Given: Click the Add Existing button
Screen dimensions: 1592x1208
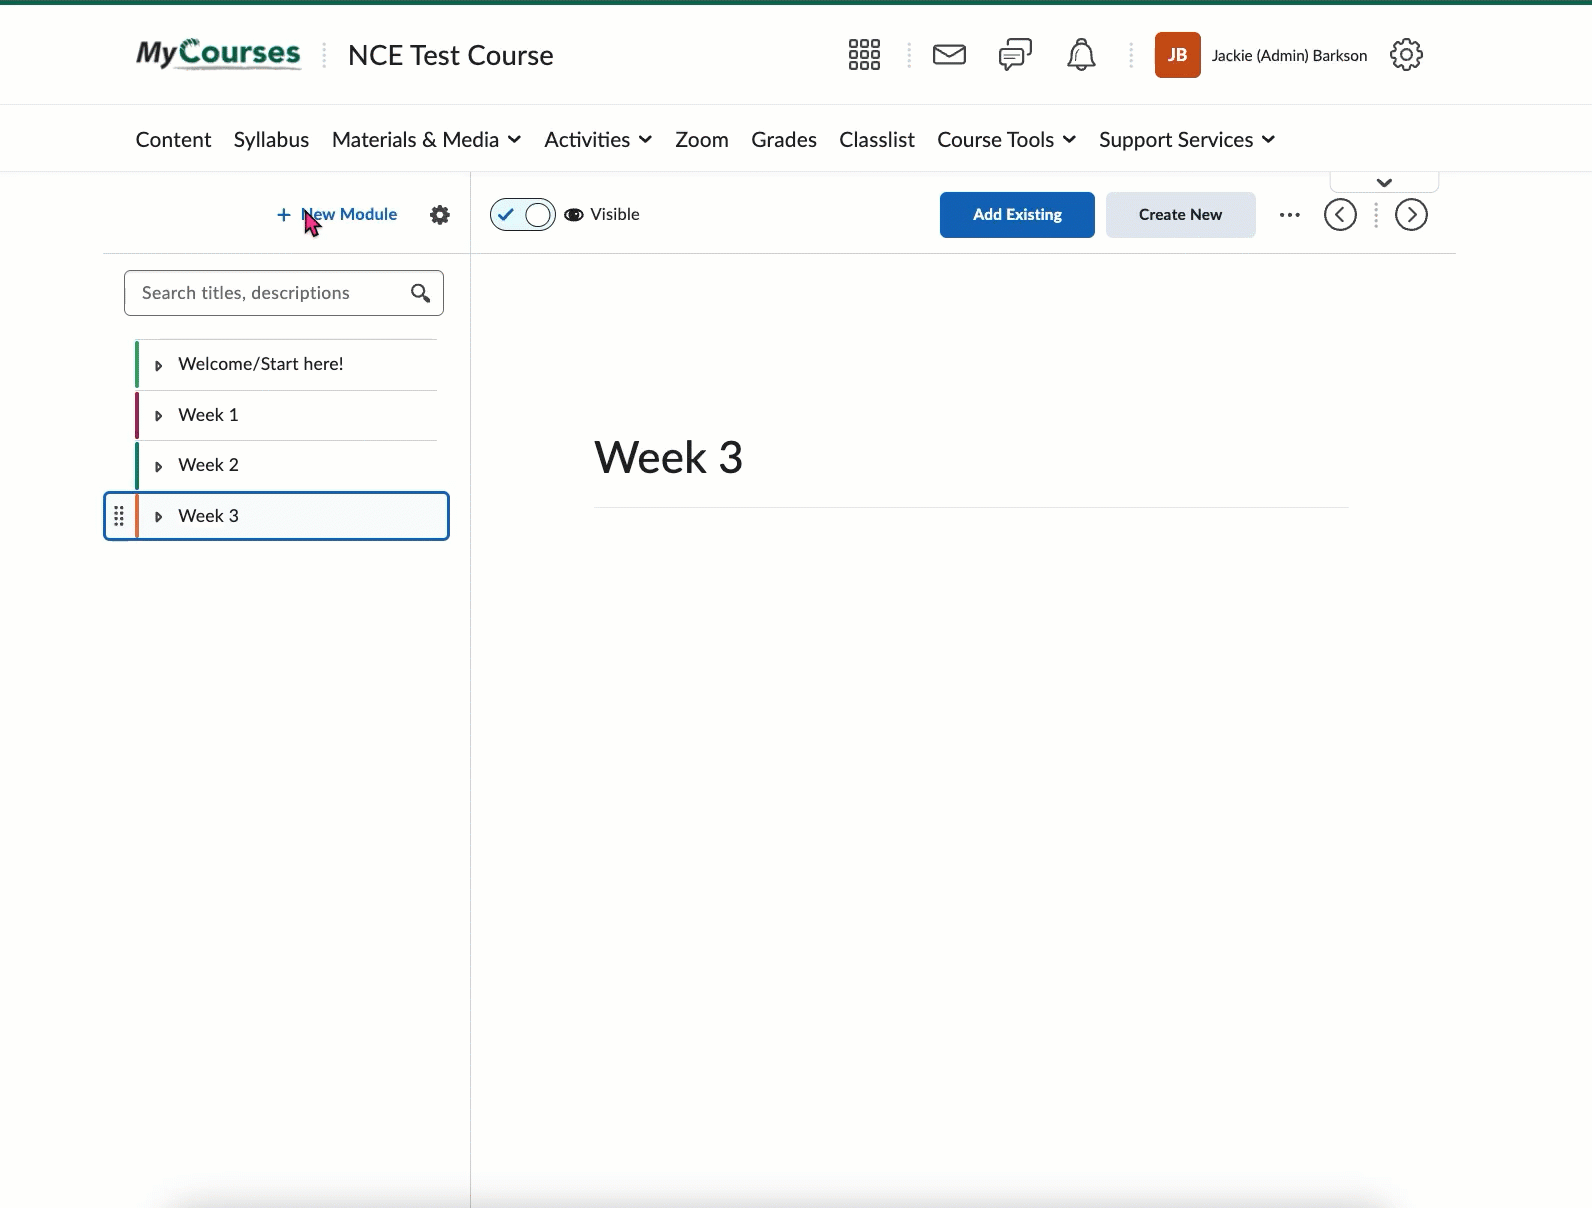Looking at the screenshot, I should click(x=1017, y=215).
